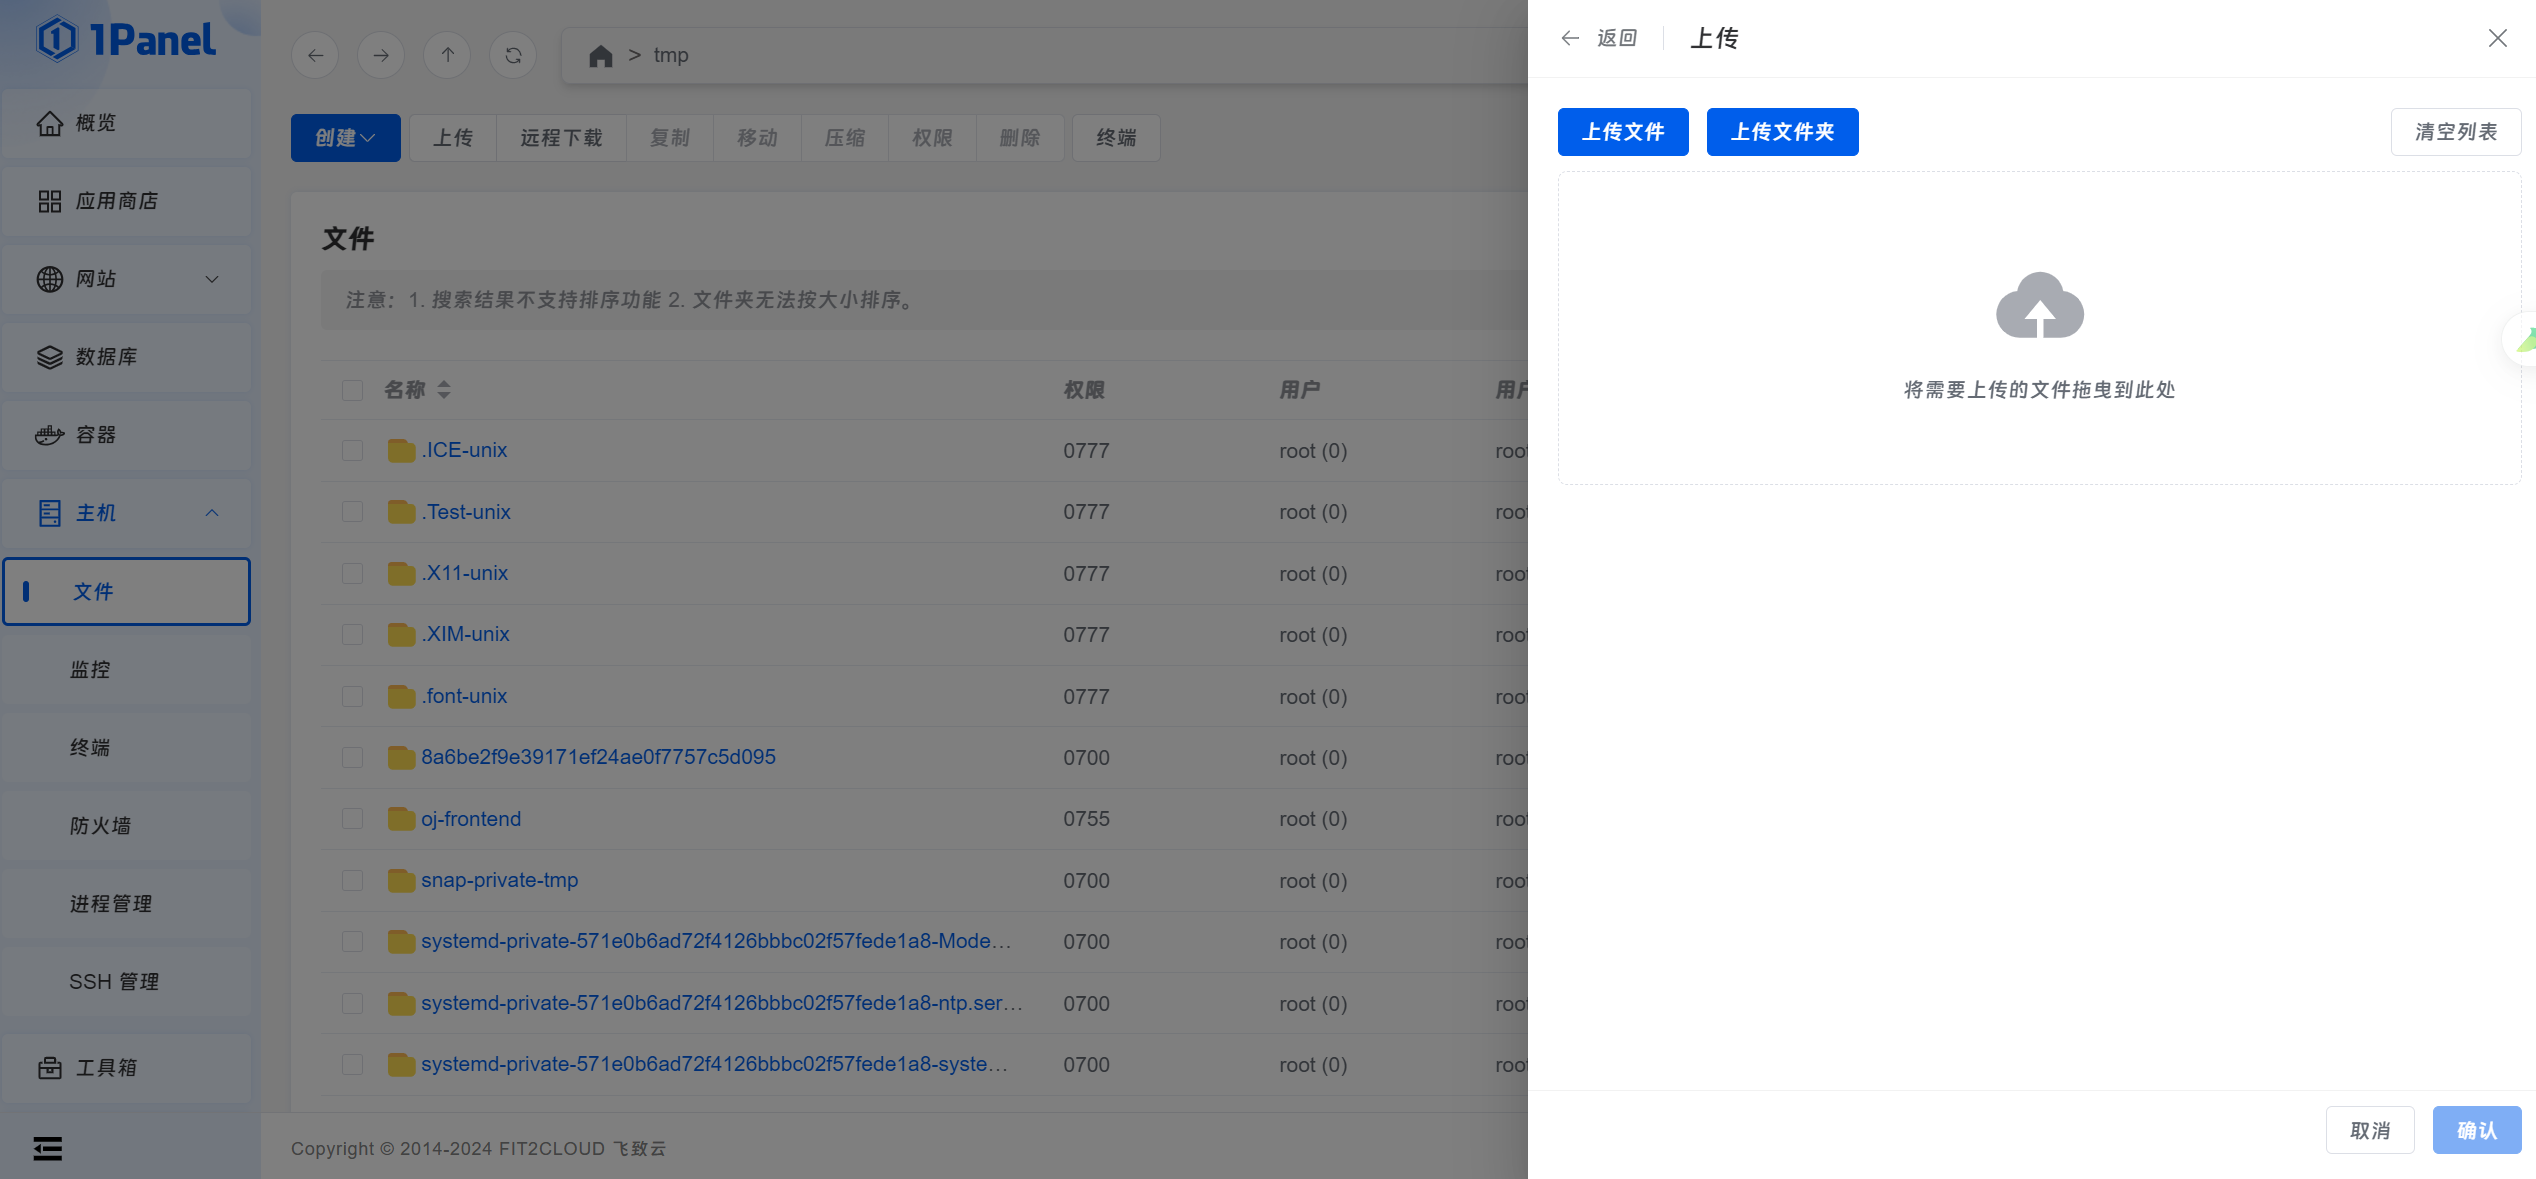Navigate forward with the right arrow icon
Screen dimensions: 2536x1179
[381, 55]
